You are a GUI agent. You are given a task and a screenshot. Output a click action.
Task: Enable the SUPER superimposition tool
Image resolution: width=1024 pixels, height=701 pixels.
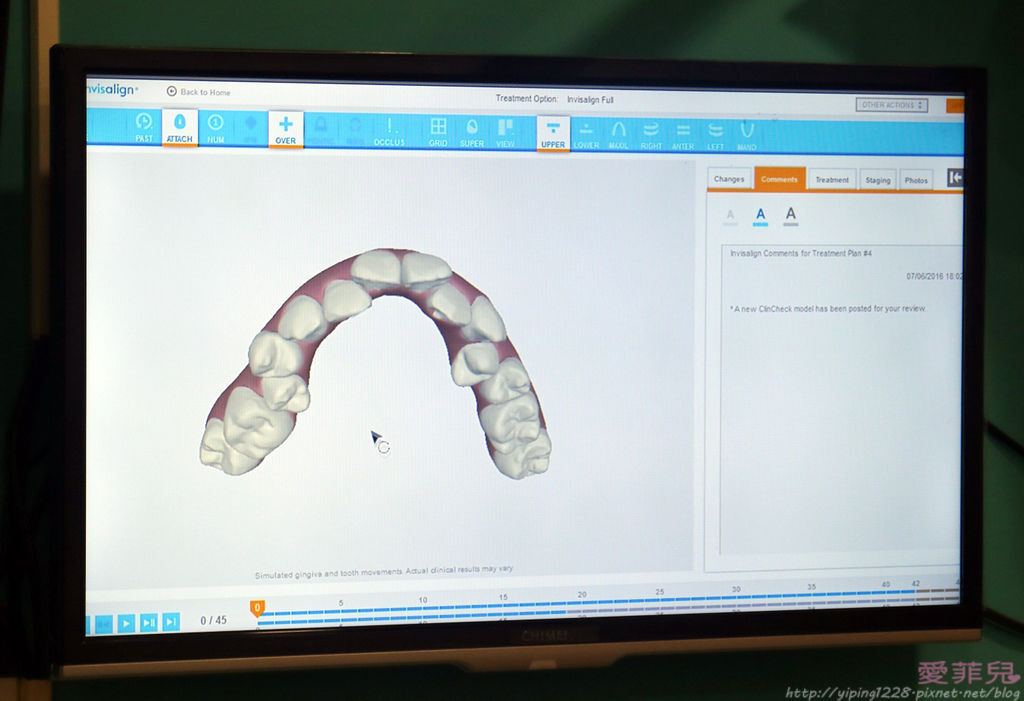pyautogui.click(x=472, y=132)
